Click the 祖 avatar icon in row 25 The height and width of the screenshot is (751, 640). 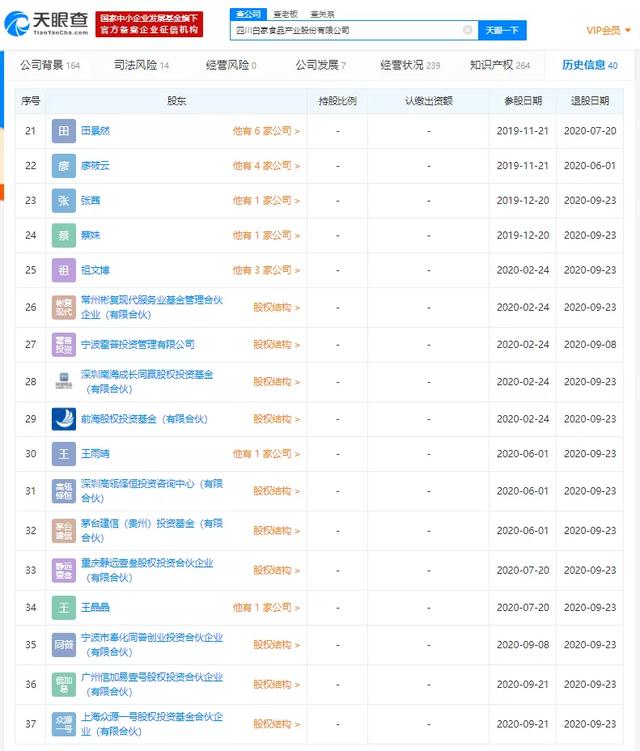click(x=64, y=270)
